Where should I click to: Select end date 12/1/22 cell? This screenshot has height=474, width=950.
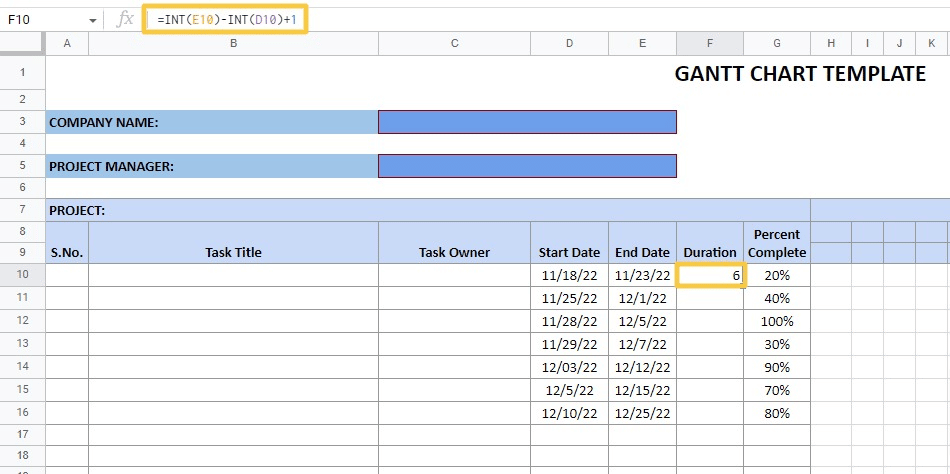(x=642, y=298)
